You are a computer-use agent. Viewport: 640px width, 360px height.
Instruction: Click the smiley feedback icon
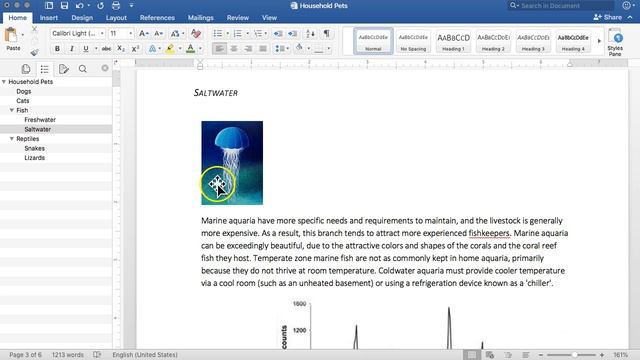(627, 5)
